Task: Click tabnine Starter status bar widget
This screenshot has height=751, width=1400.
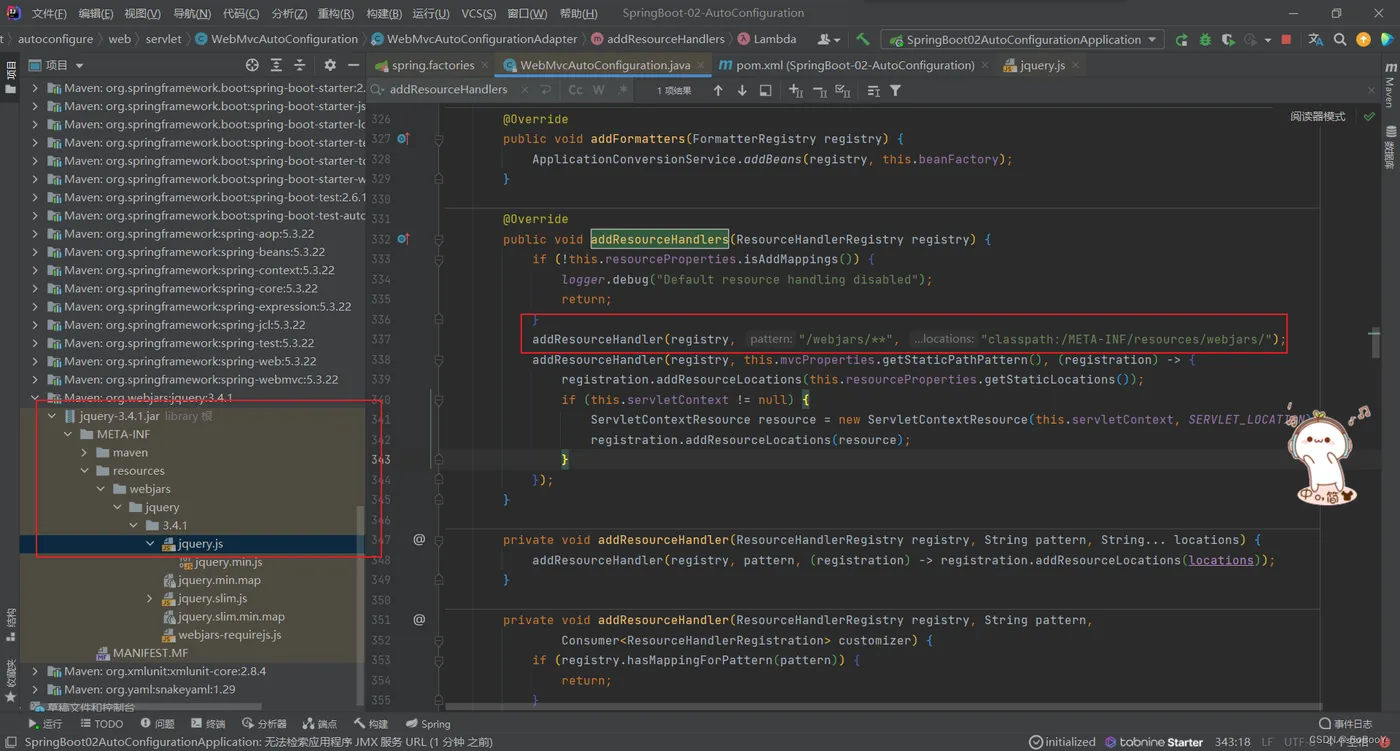Action: [1154, 742]
